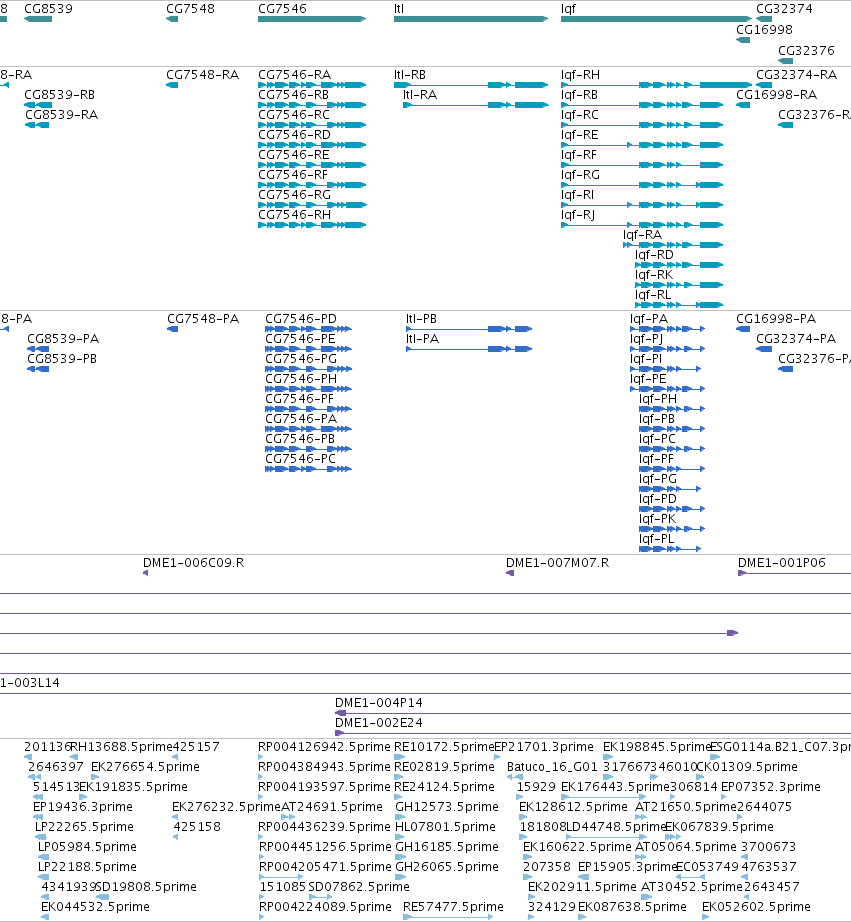851x922 pixels.
Task: Click protein ltl-PA
Action: [423, 339]
